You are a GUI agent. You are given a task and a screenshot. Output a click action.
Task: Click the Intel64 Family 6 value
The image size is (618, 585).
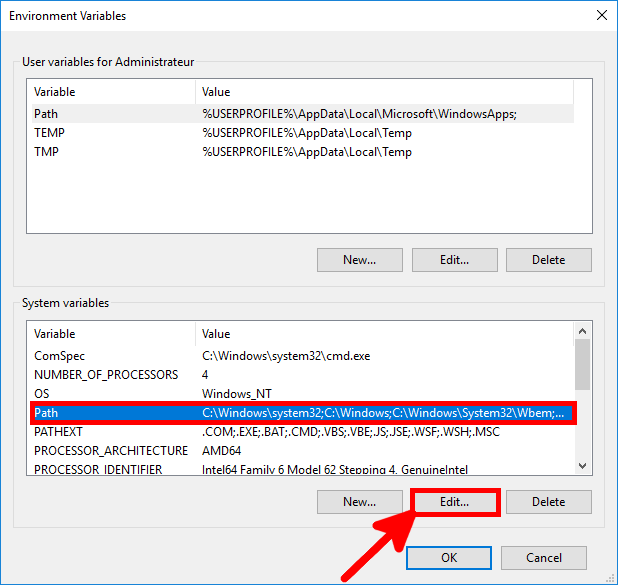coord(335,469)
